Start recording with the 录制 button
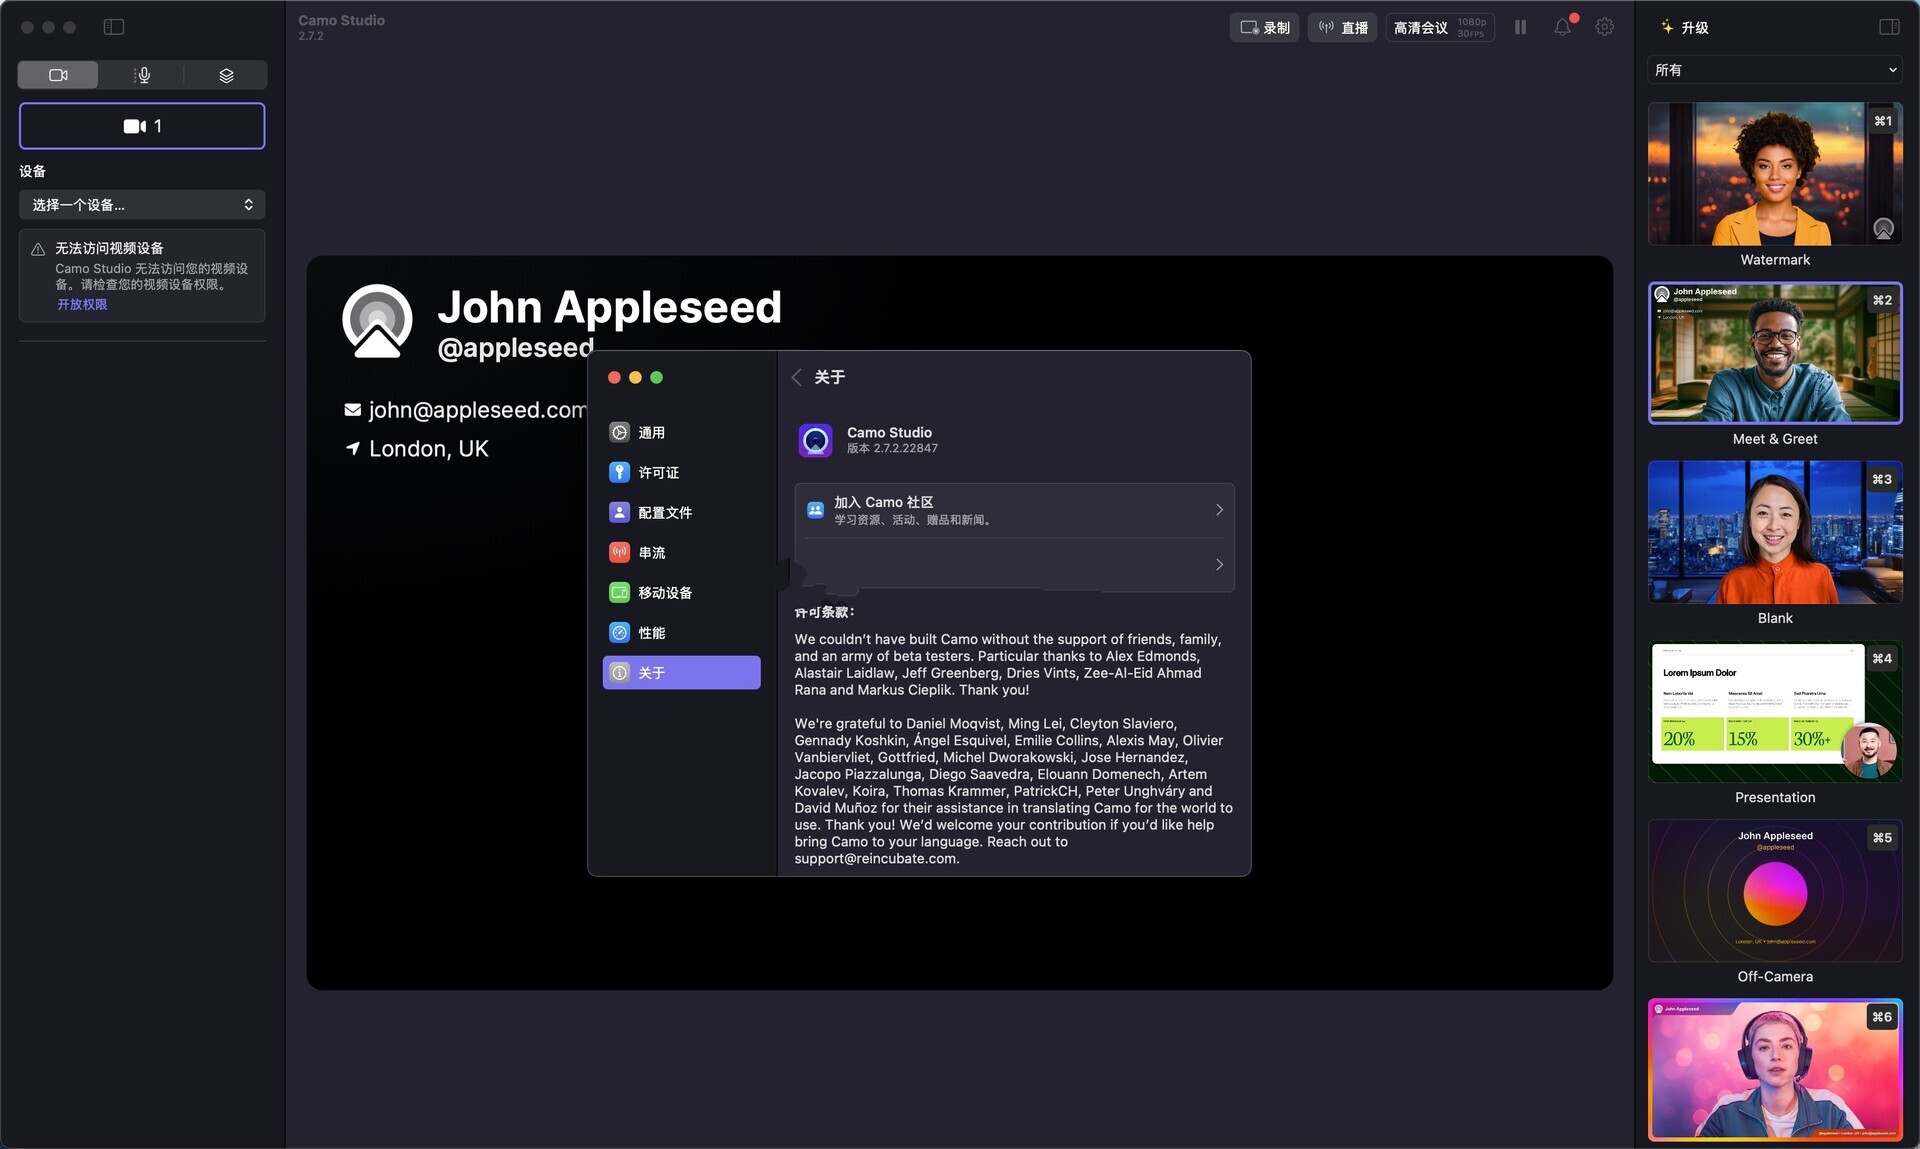Screen dimensions: 1920x1149 tap(1264, 27)
